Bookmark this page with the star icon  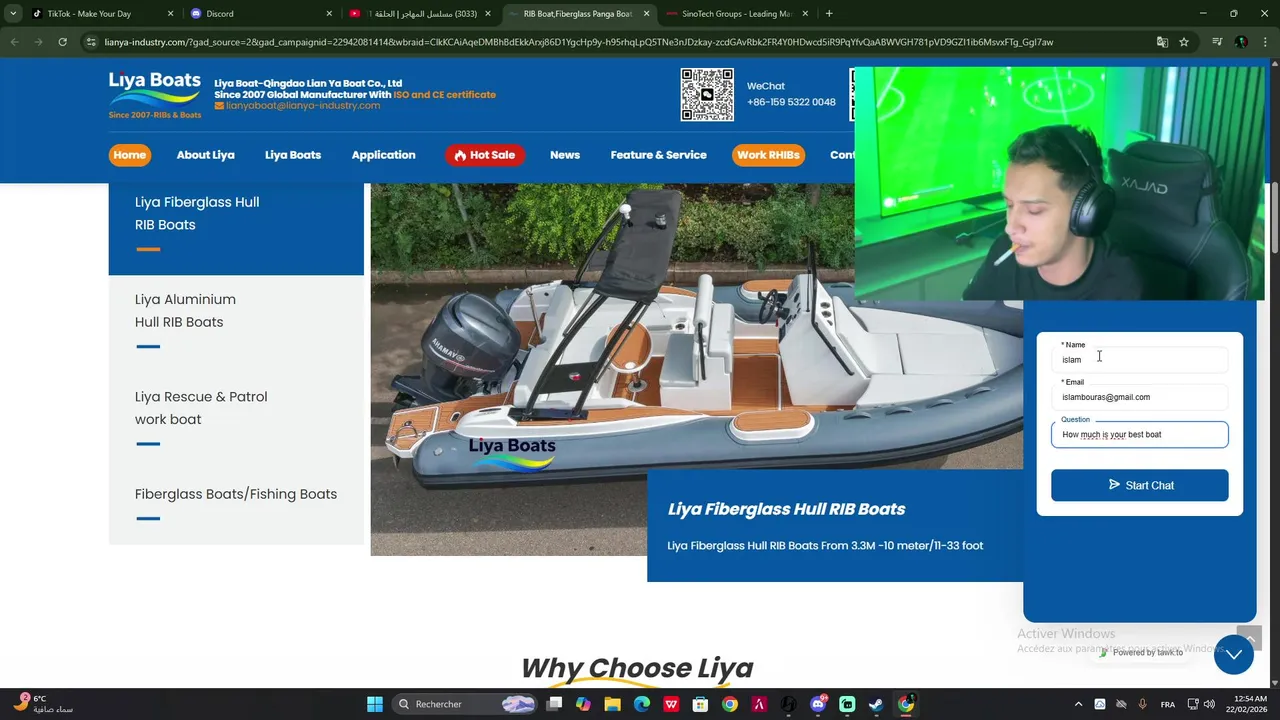[x=1184, y=42]
